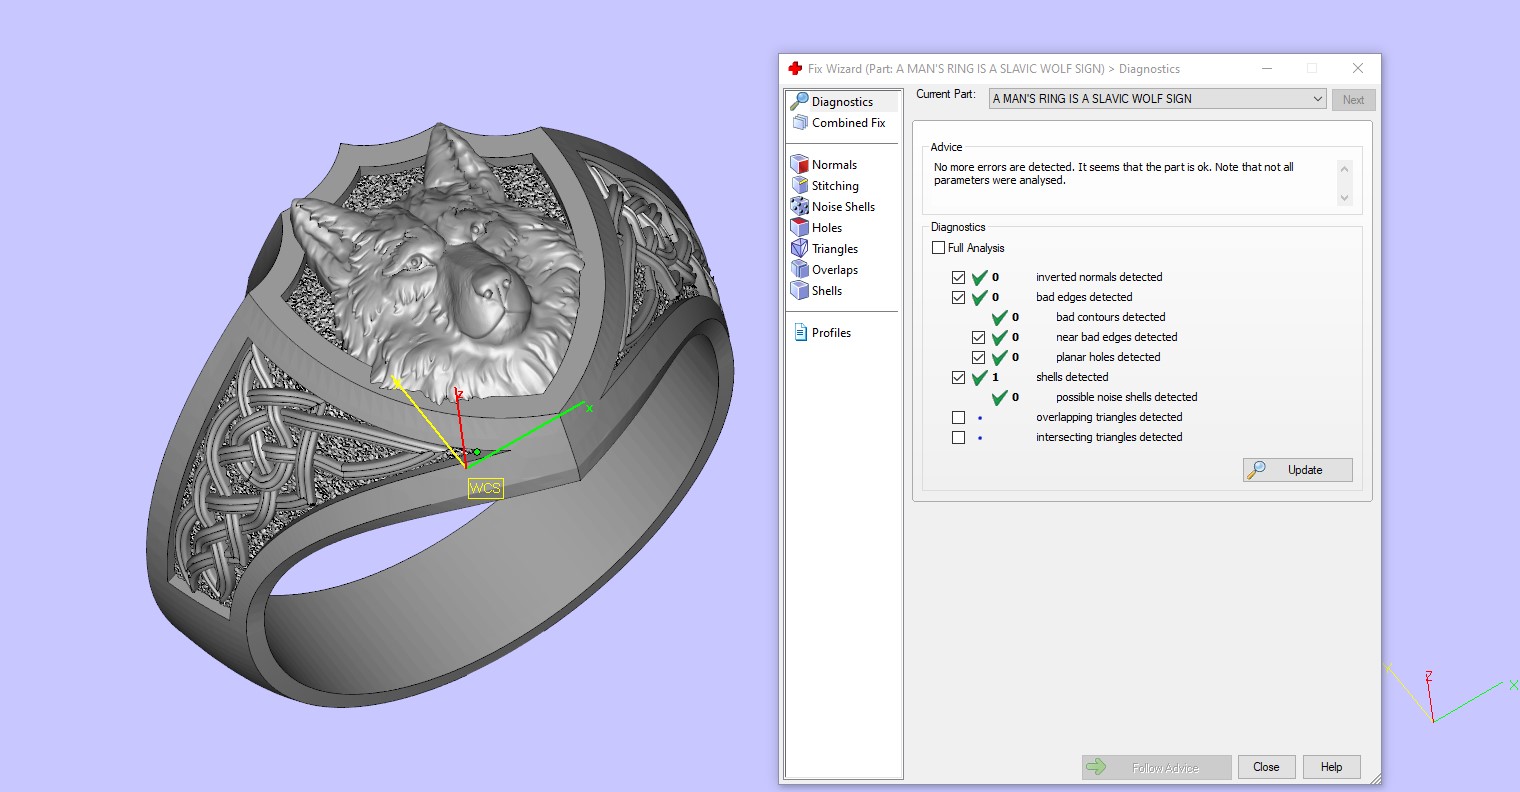Click the magnifier icon on Update button
Screen dimensions: 1520x792
coord(1258,470)
